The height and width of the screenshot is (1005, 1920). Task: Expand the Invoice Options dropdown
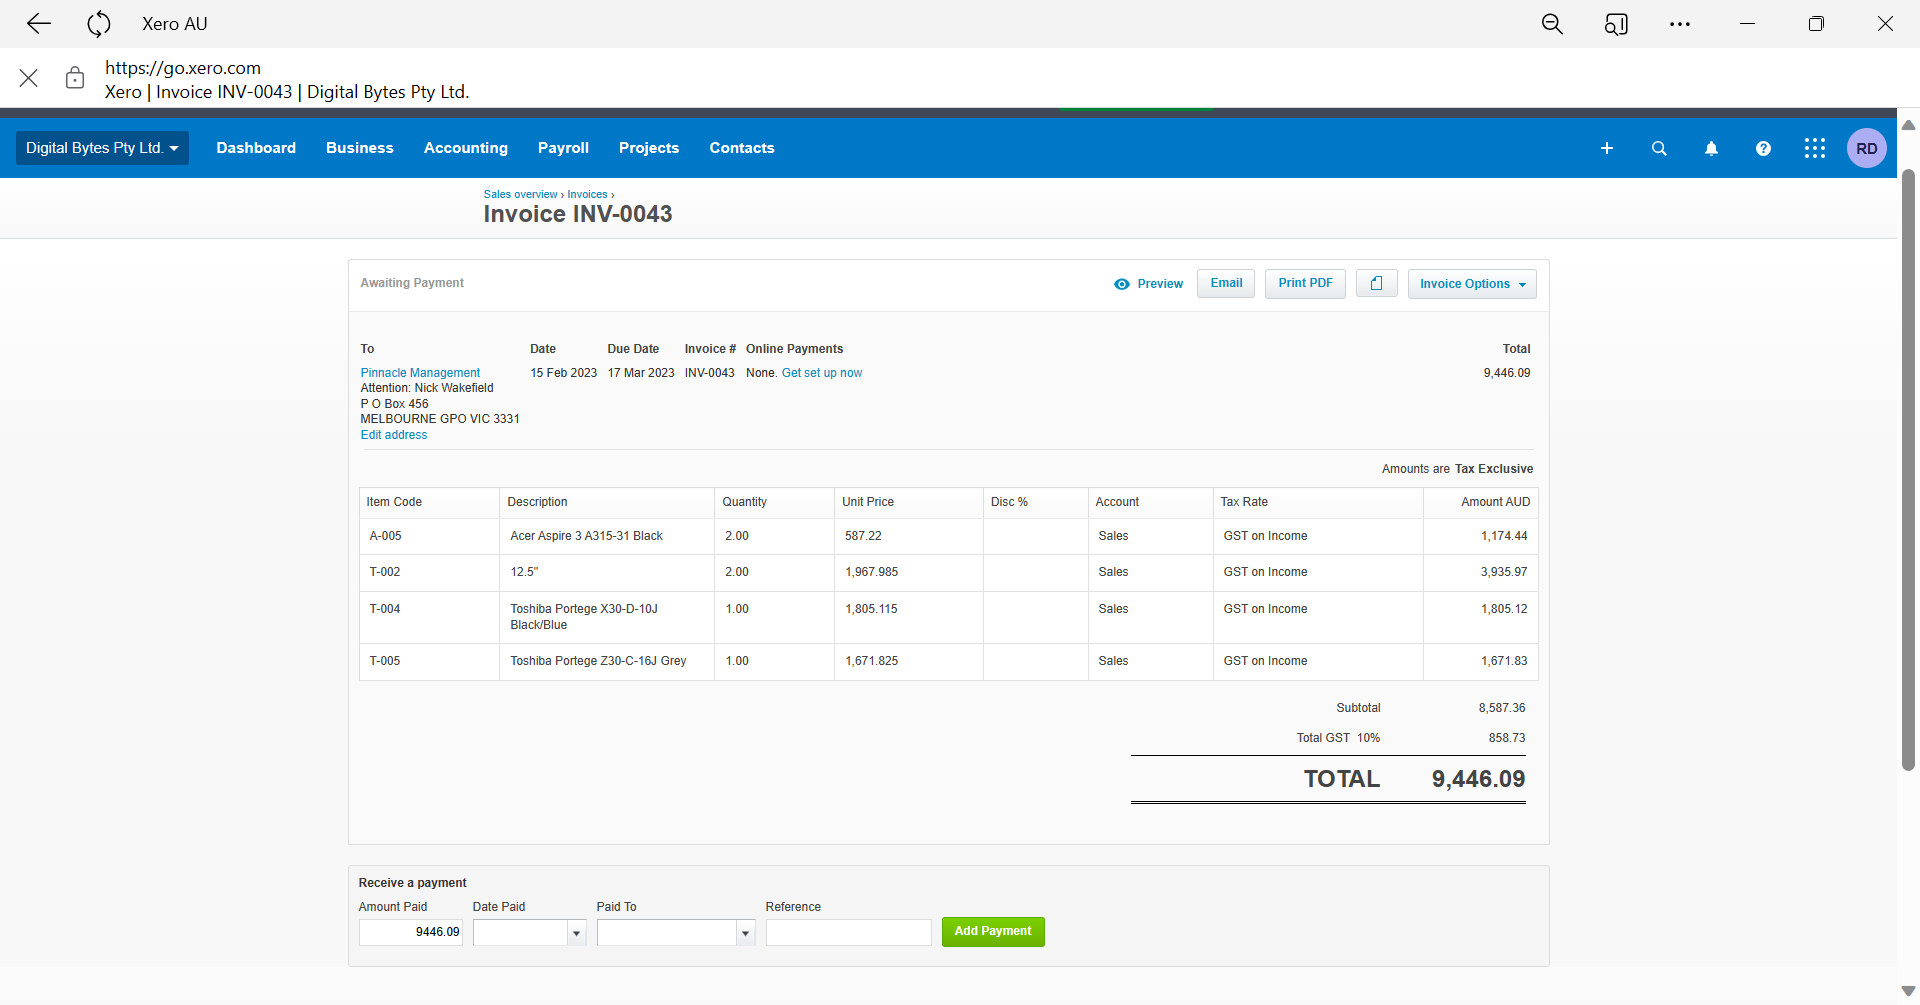click(x=1472, y=284)
